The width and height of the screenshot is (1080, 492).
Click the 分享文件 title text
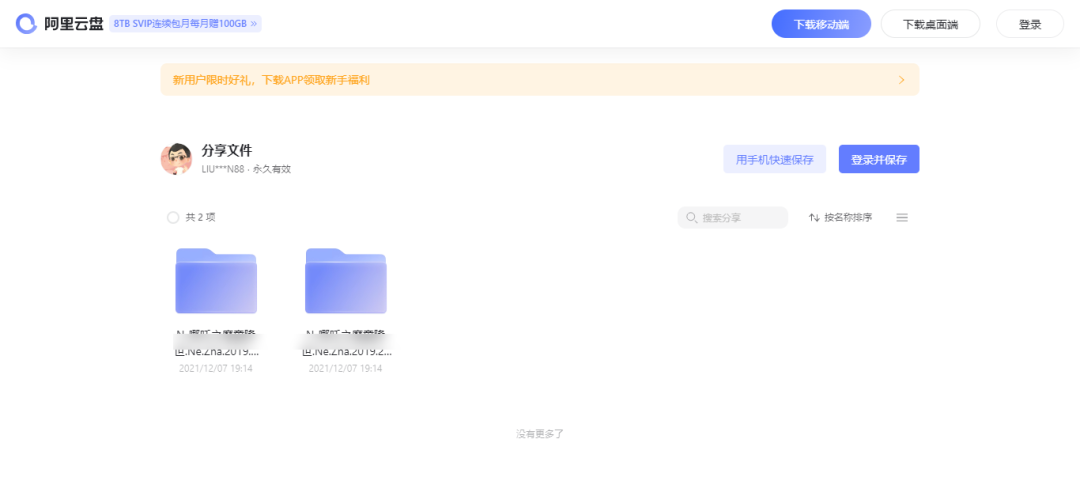(x=227, y=151)
